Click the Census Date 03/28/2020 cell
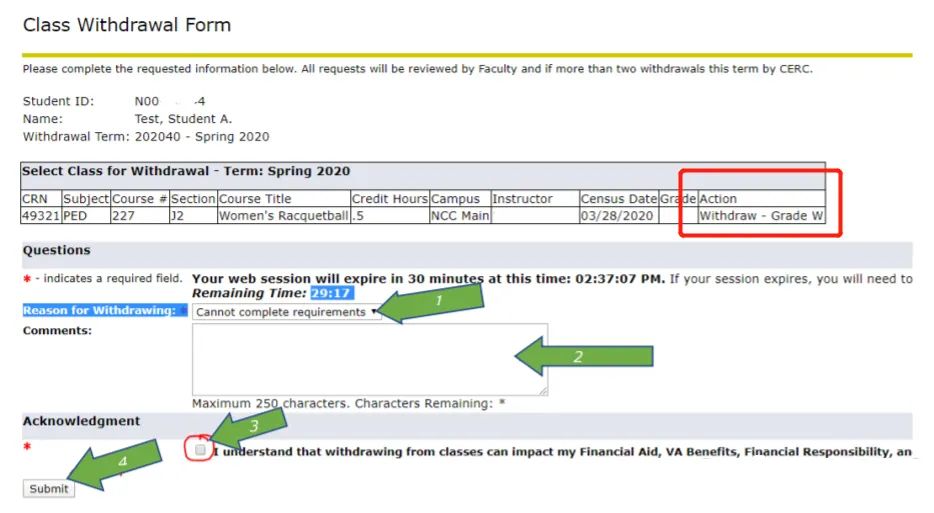The image size is (934, 513). point(617,216)
